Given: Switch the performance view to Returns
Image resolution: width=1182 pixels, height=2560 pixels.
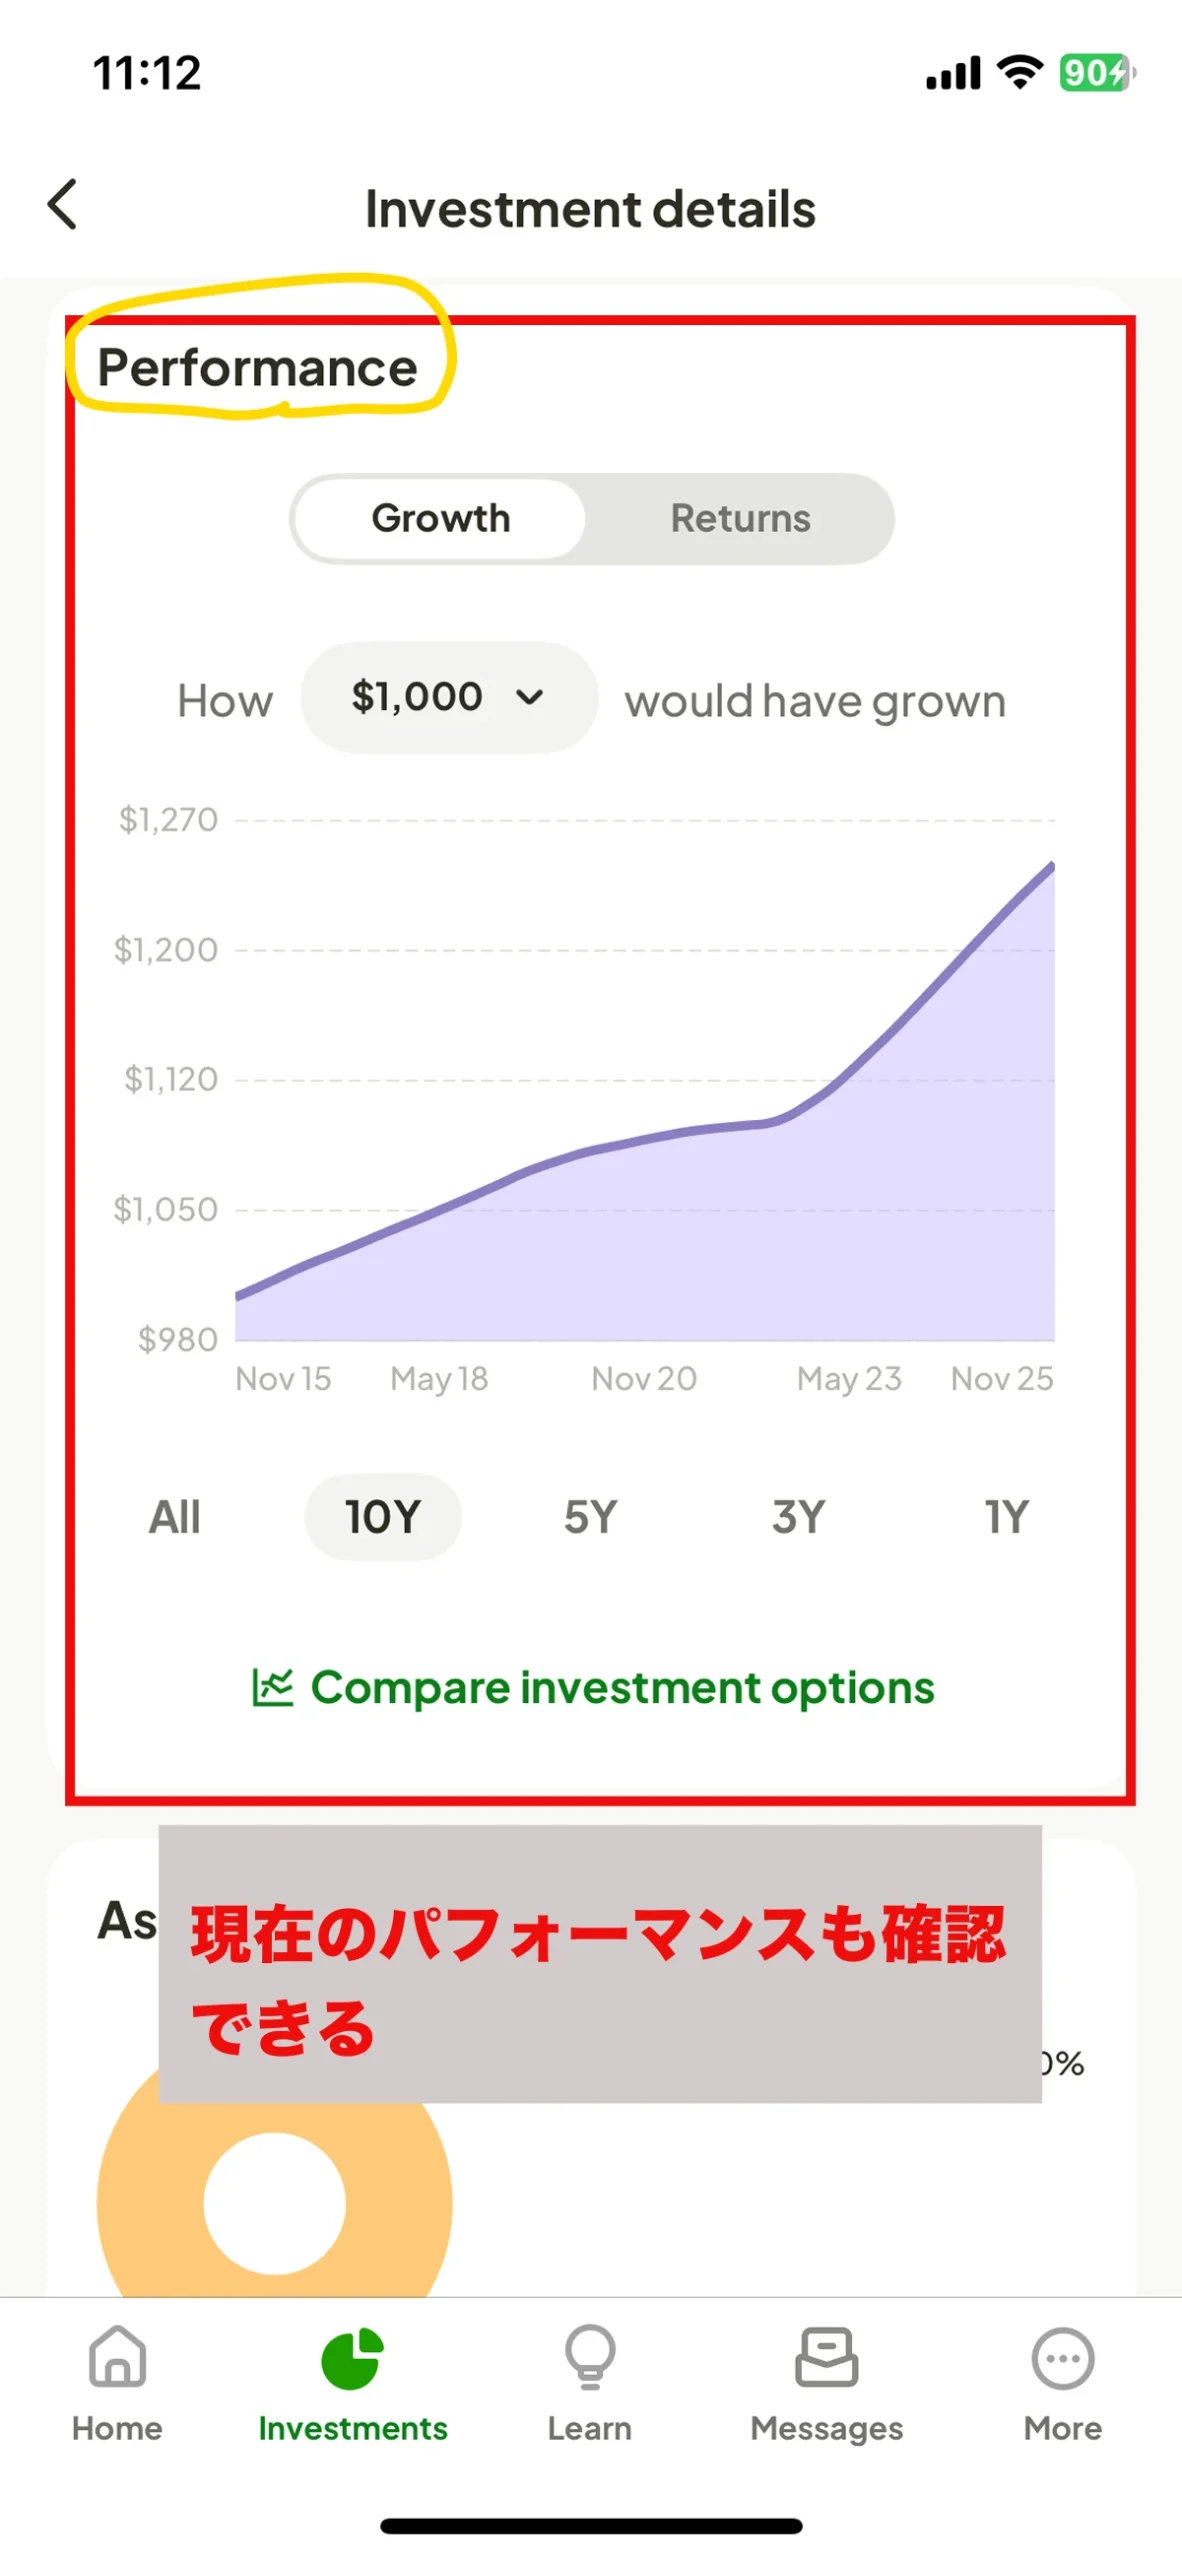Looking at the screenshot, I should coord(740,518).
